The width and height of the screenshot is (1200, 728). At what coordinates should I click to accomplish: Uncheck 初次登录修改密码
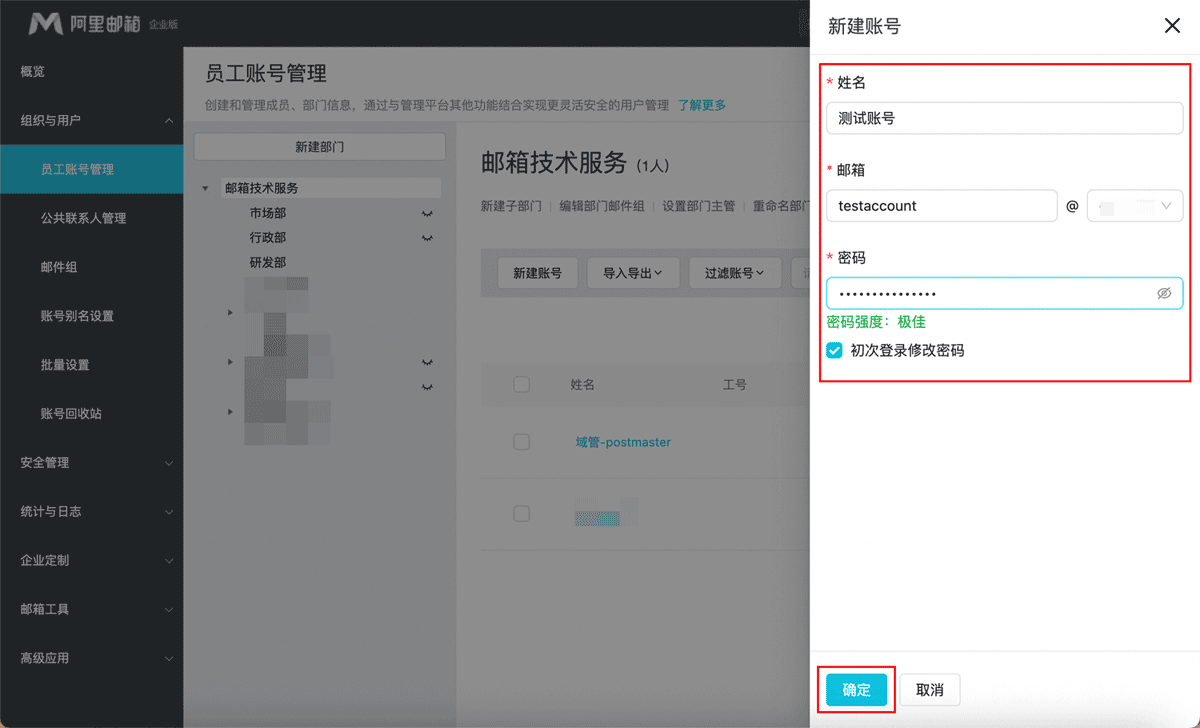tap(833, 349)
